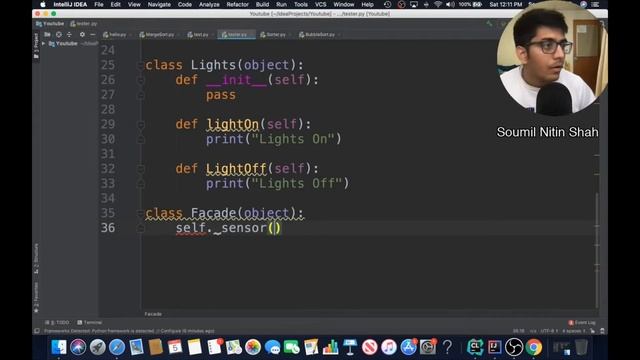Open Finder from the Dock

58,347
